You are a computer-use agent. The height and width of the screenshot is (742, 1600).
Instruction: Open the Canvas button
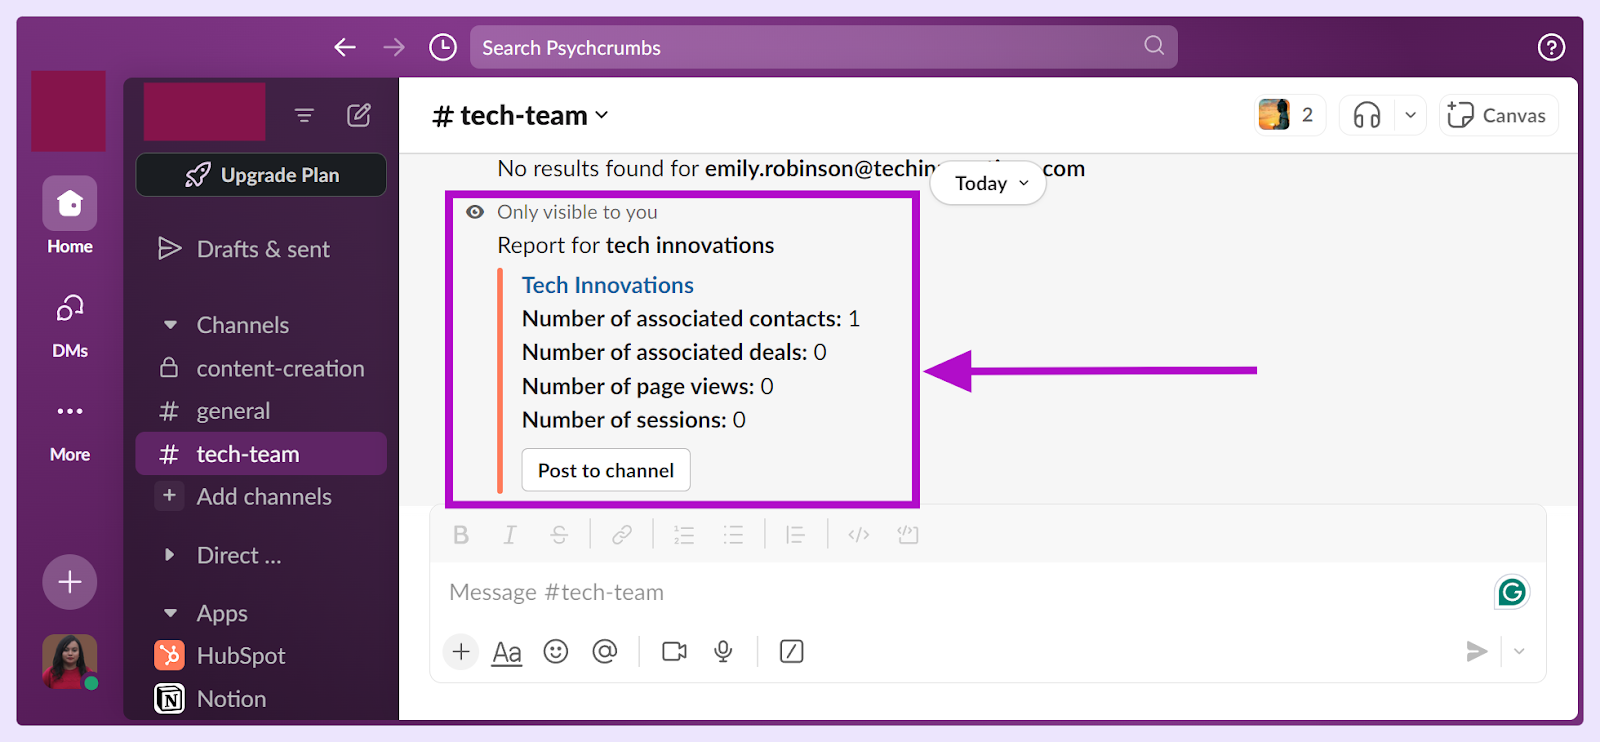[1498, 115]
